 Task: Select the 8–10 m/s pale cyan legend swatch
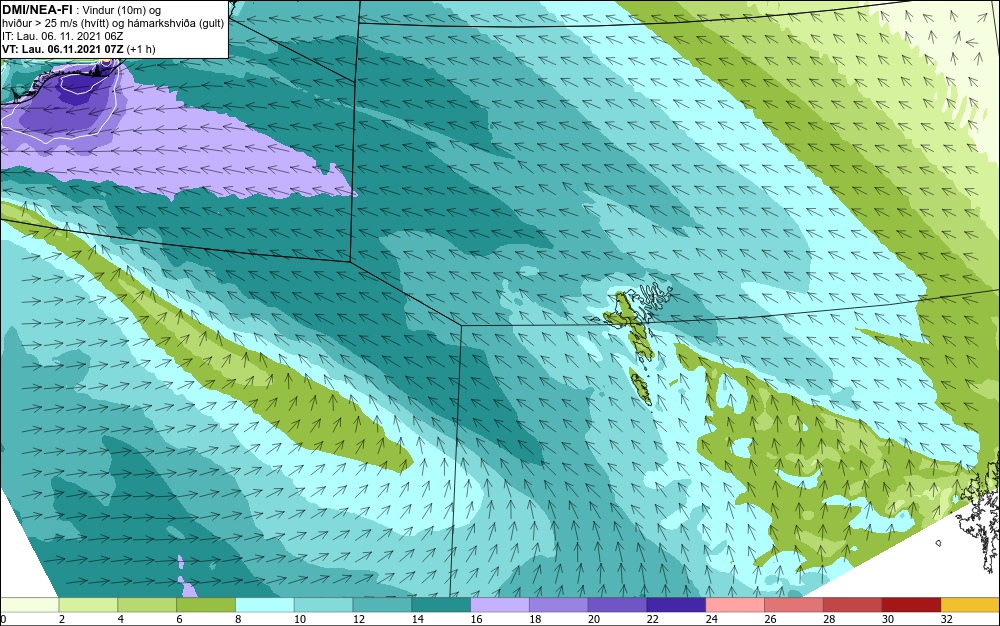(x=265, y=605)
